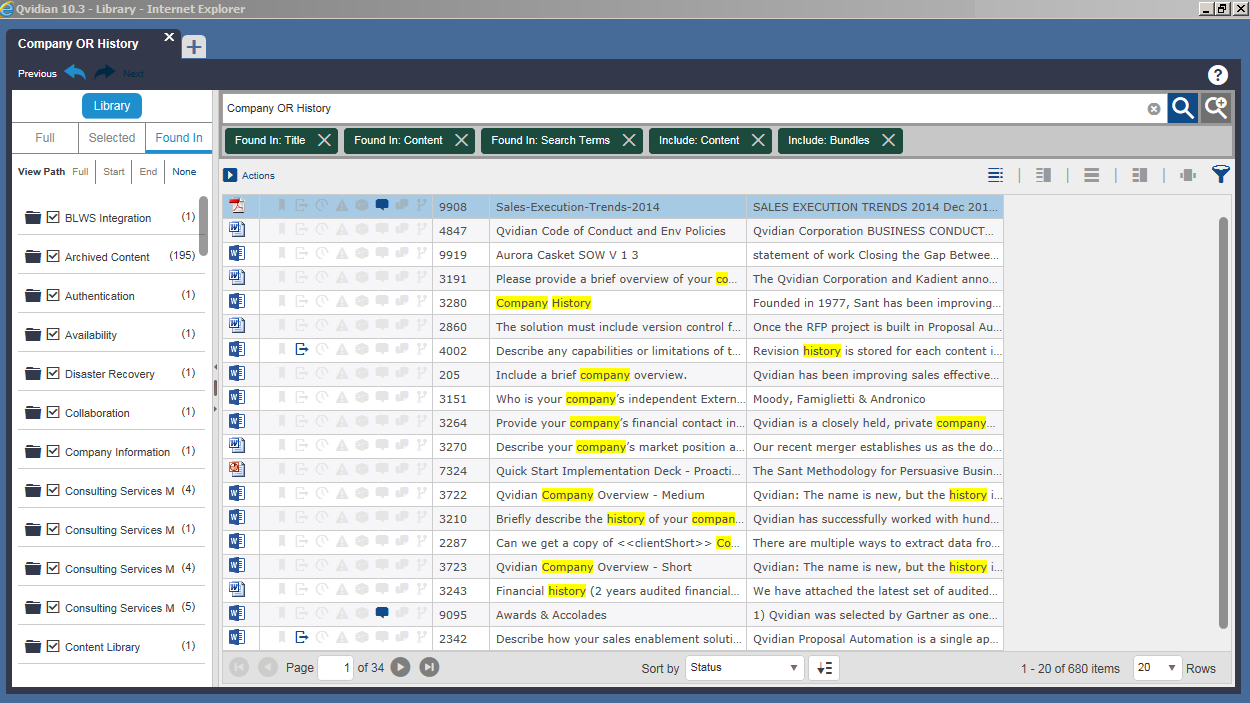
Task: Open advanced search with magnifier-plus icon
Action: pyautogui.click(x=1215, y=108)
